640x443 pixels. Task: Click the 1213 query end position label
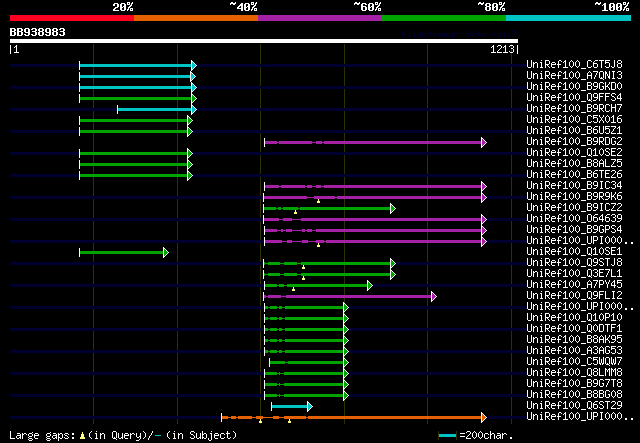click(502, 49)
